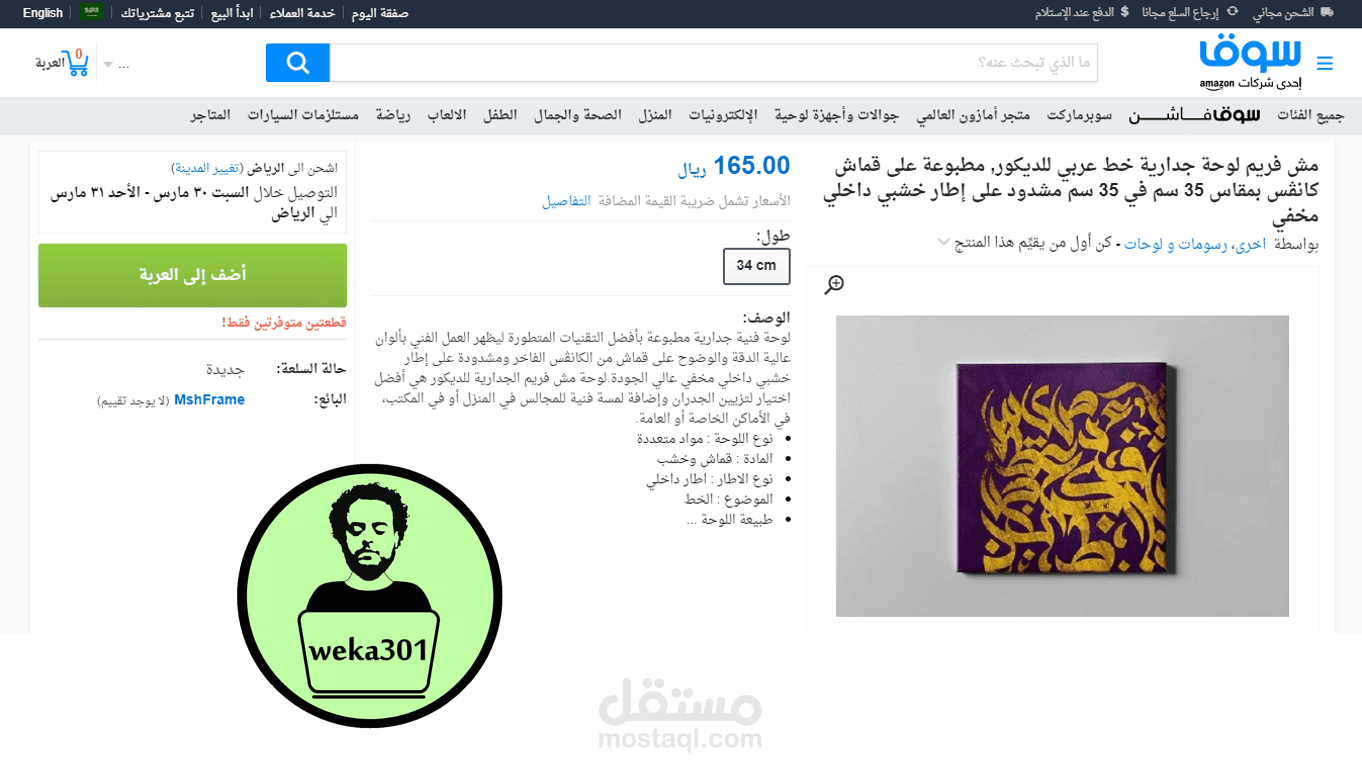The height and width of the screenshot is (768, 1362).
Task: Open the جميع الفئات menu
Action: tap(1310, 116)
